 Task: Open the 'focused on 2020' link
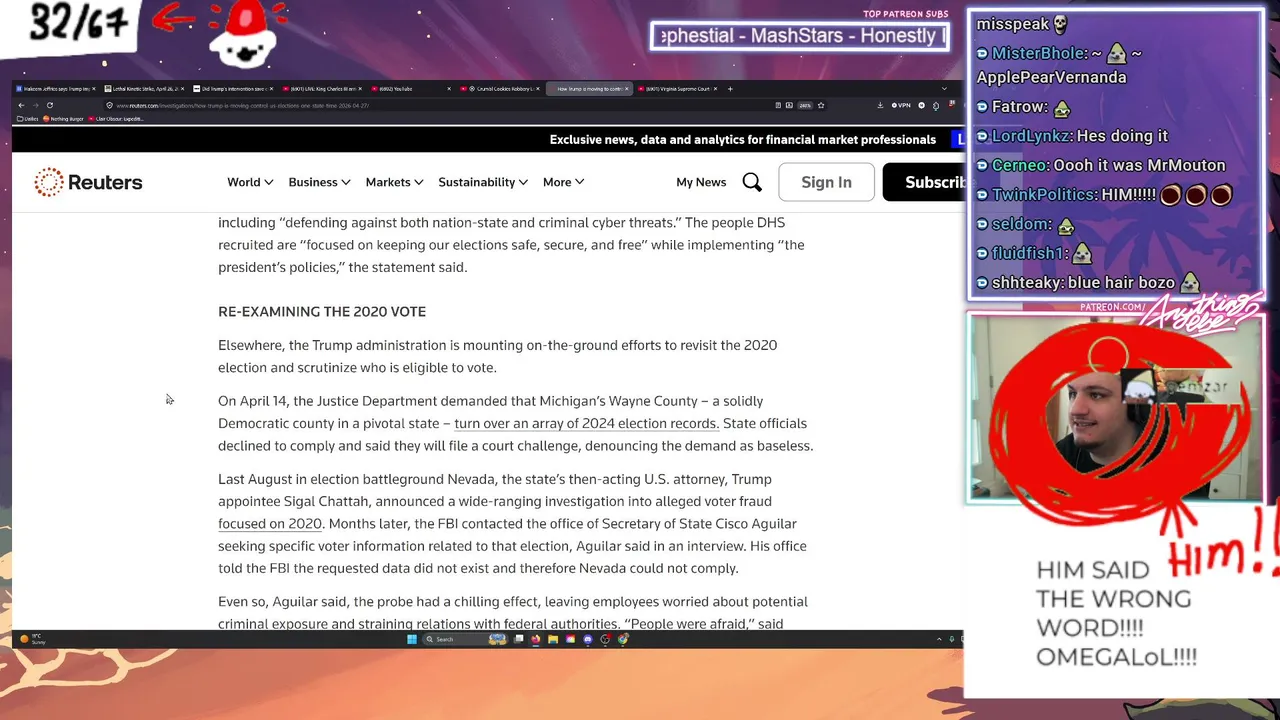point(270,523)
